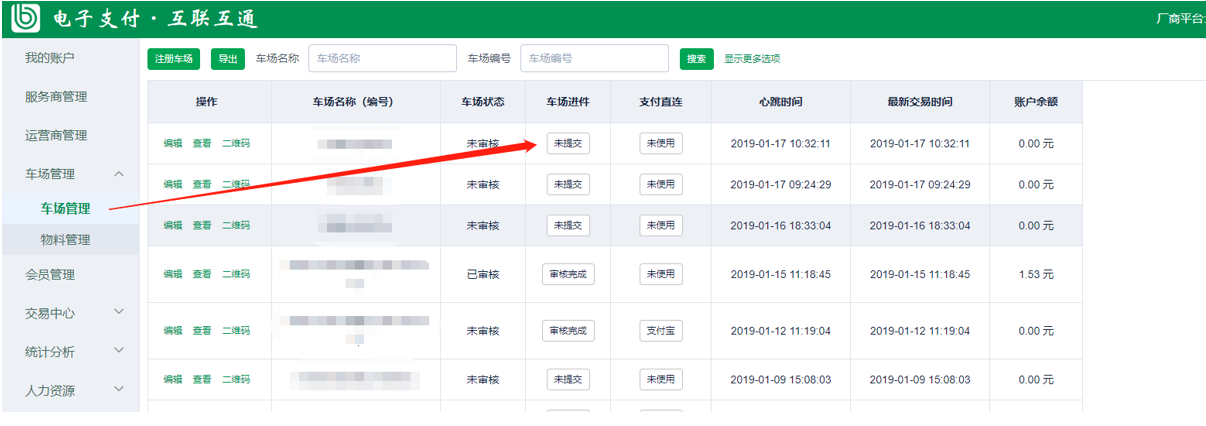Click the 注册车场 button
Image resolution: width=1206 pixels, height=426 pixels.
click(x=174, y=59)
